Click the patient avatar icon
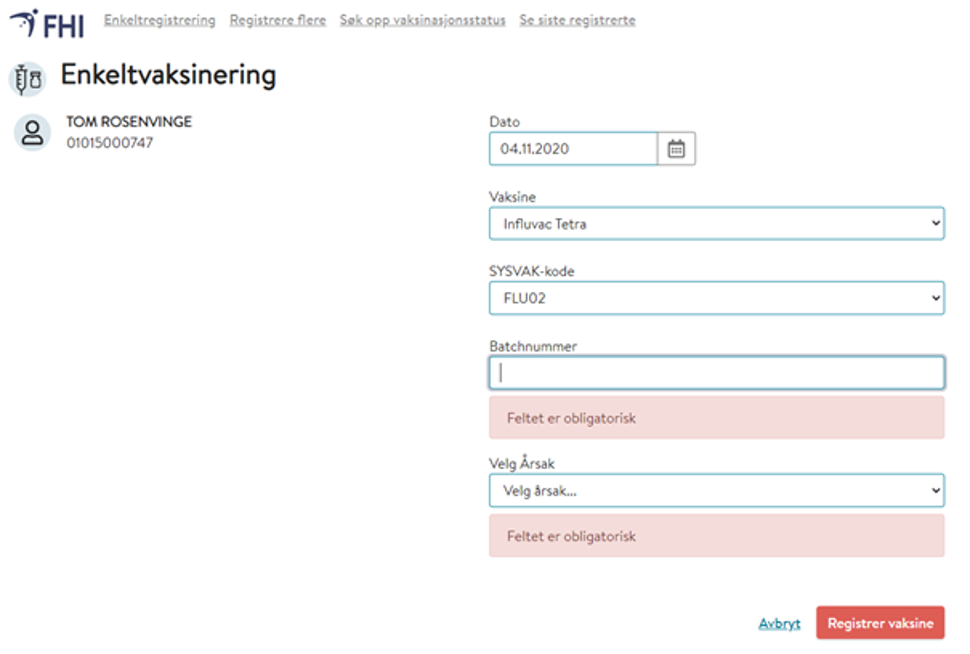This screenshot has width=970, height=654. pyautogui.click(x=32, y=132)
